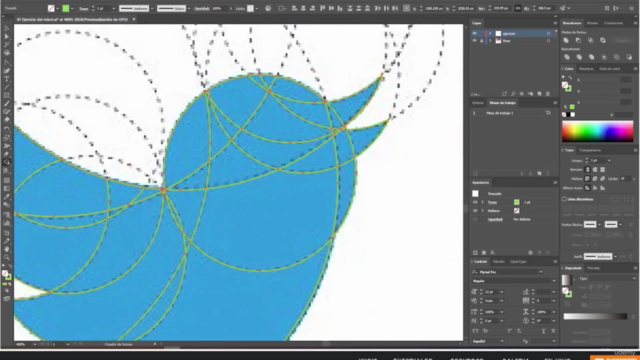Close the 01 Ejercicio document tab
The height and width of the screenshot is (360, 640).
[134, 19]
